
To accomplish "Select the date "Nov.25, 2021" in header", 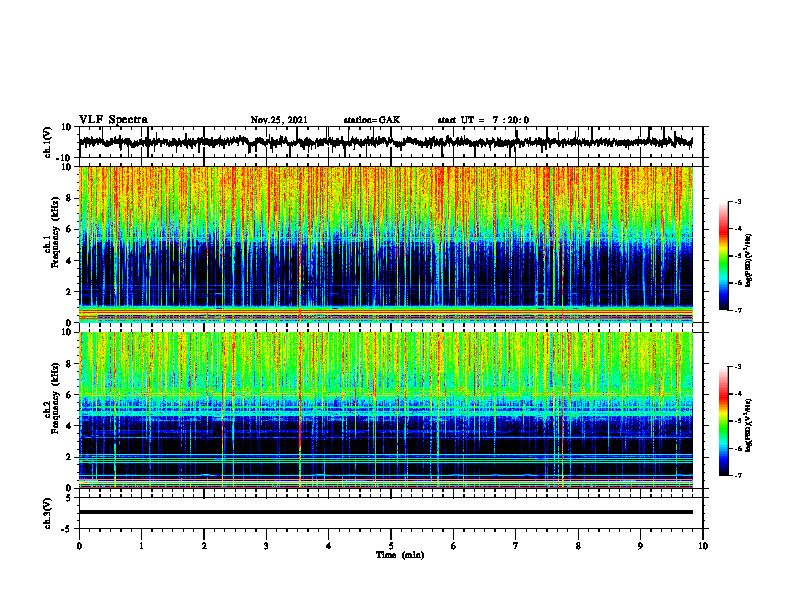I will [279, 120].
